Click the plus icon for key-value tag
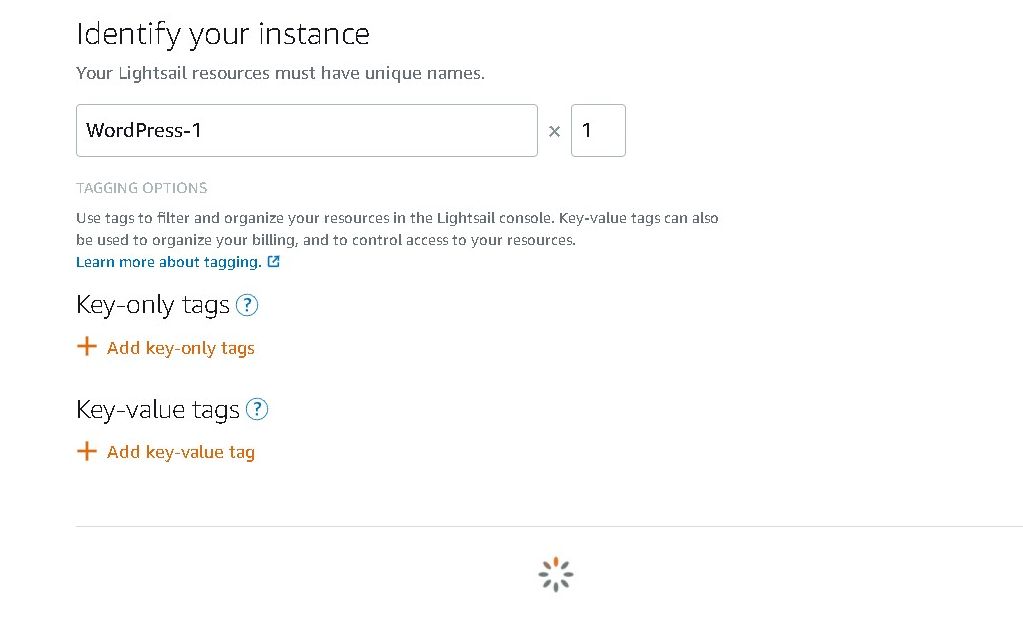The height and width of the screenshot is (641, 1023). (87, 451)
